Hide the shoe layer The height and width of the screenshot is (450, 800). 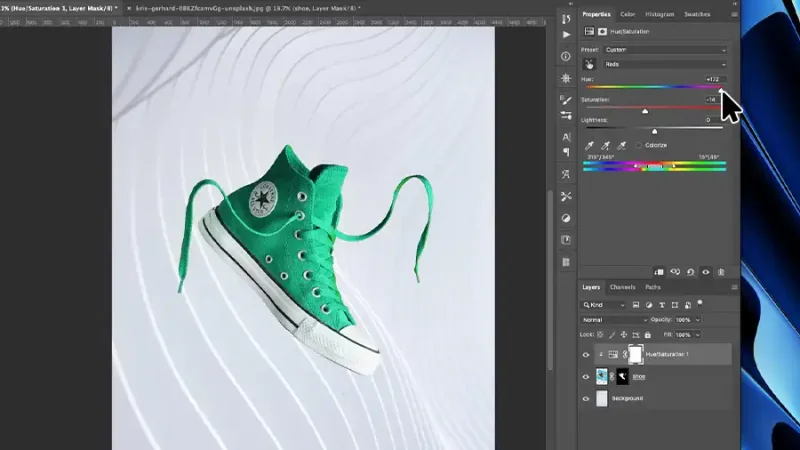(x=586, y=377)
